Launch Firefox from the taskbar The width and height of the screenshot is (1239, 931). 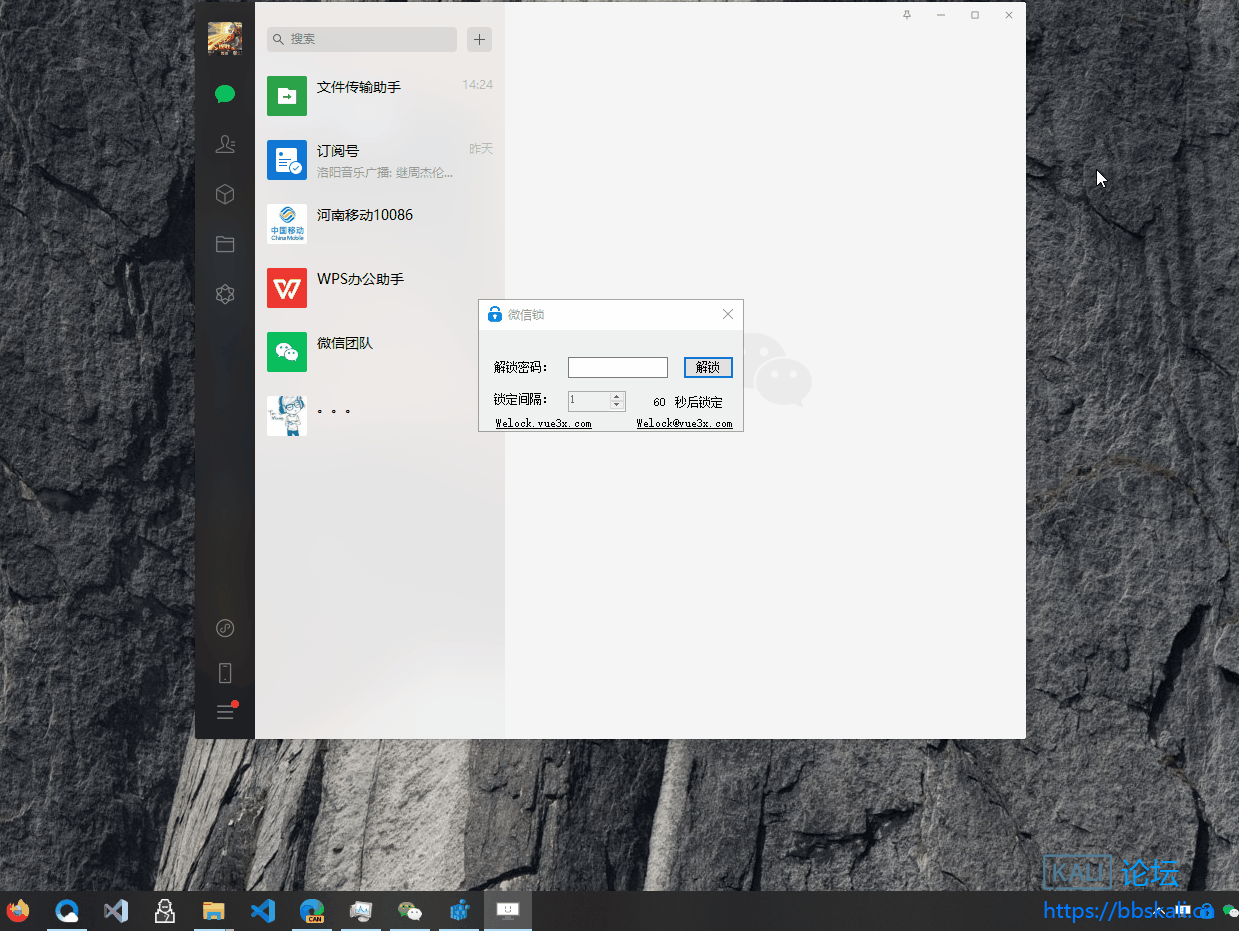pyautogui.click(x=18, y=911)
